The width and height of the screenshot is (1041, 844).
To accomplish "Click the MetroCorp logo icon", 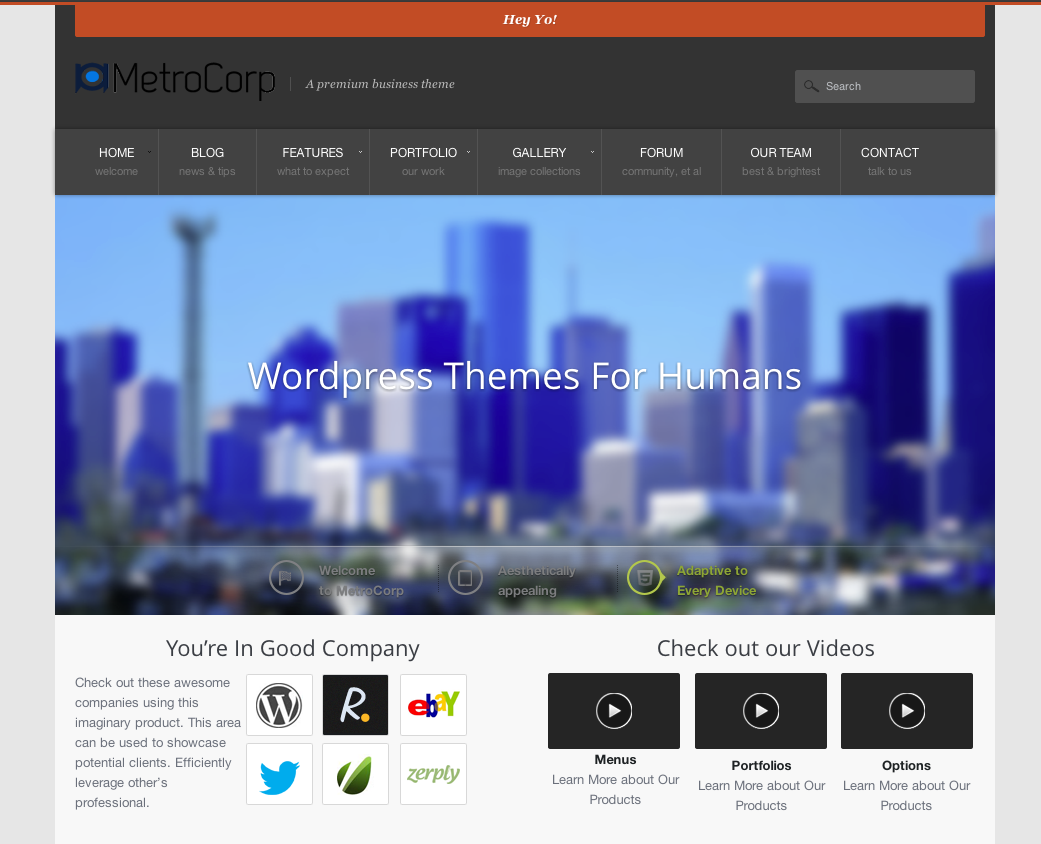I will coord(92,78).
